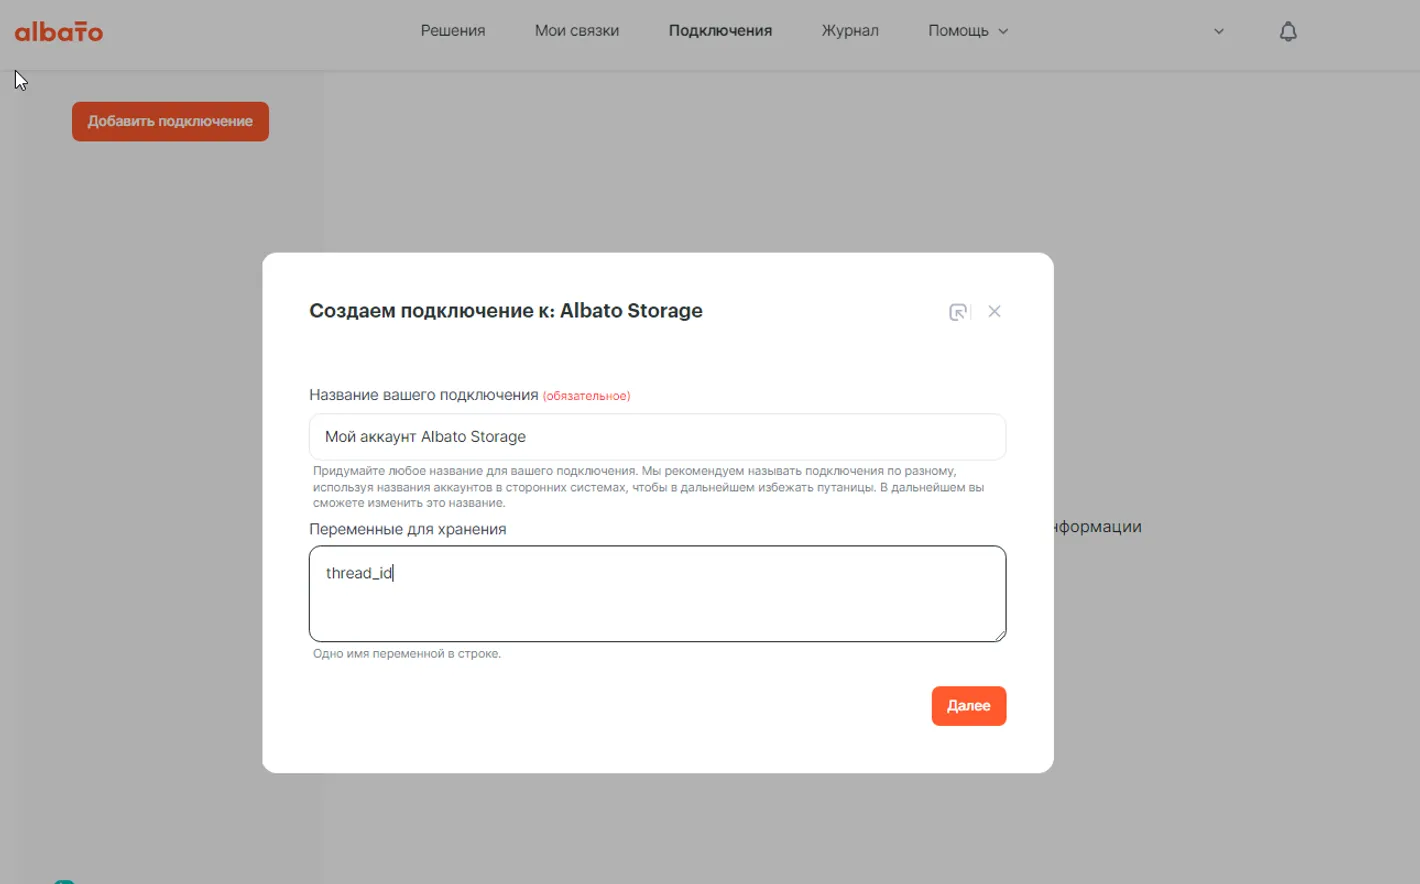Open the Журнал page

click(849, 31)
